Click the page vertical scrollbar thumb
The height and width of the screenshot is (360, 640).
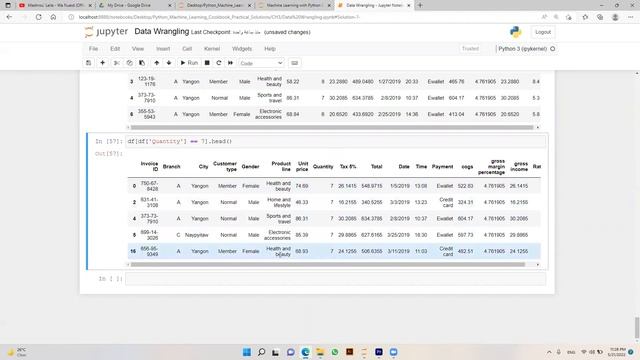coord(637,328)
